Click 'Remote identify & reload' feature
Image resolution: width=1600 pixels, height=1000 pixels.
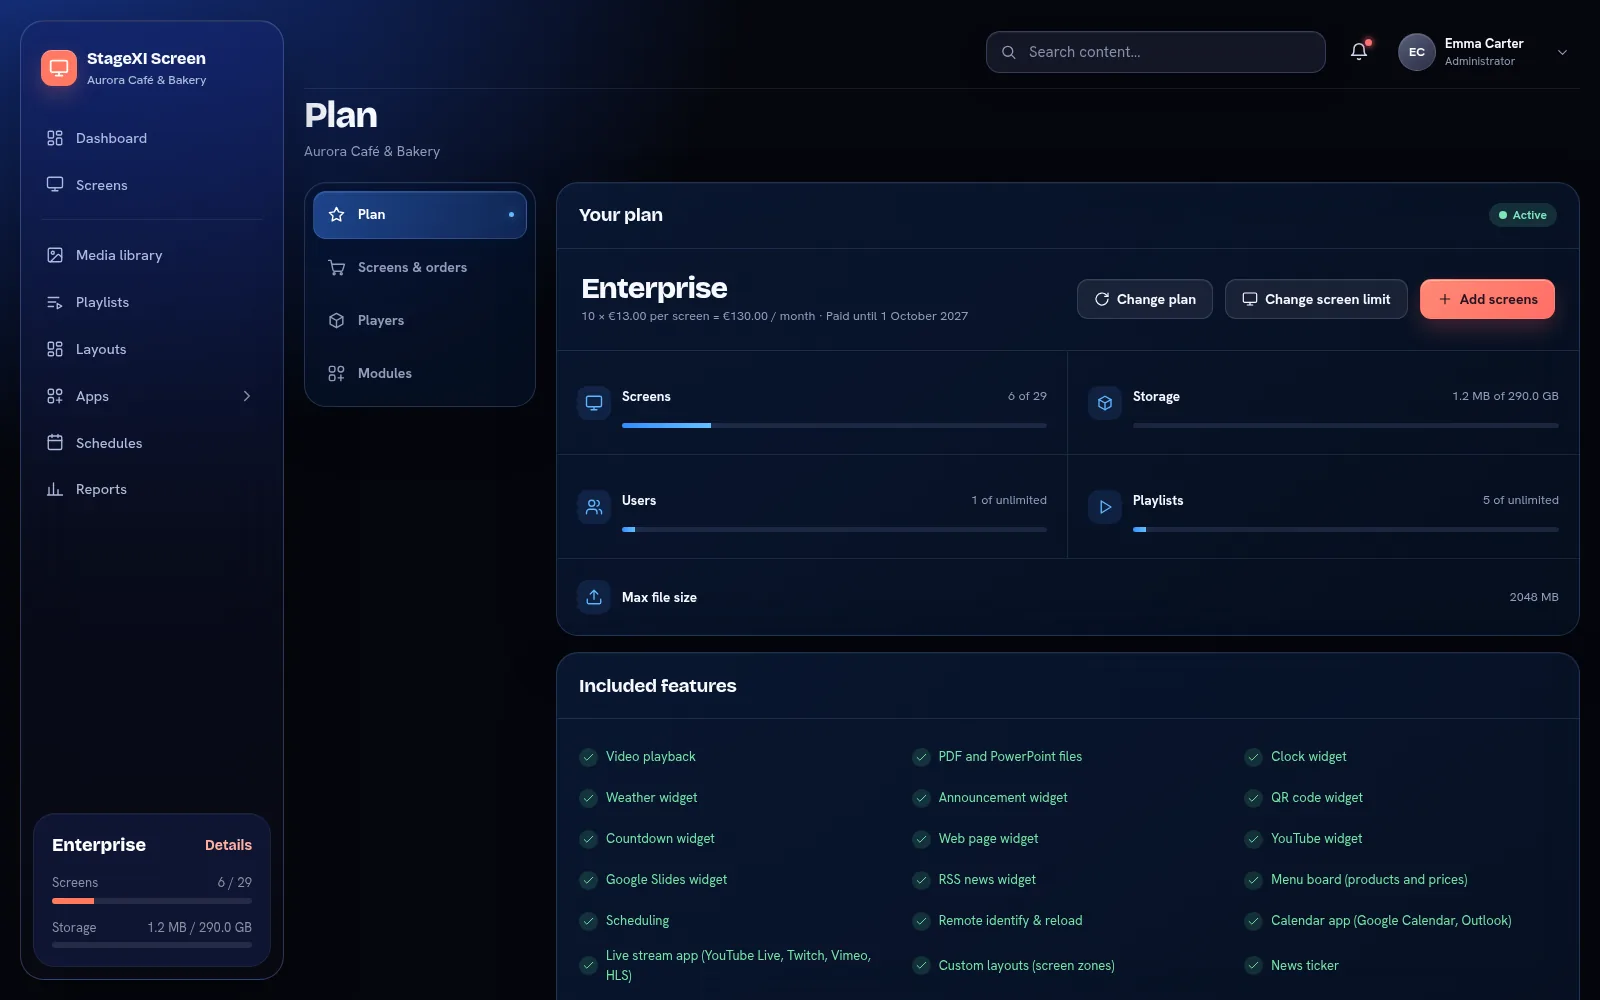click(1010, 920)
